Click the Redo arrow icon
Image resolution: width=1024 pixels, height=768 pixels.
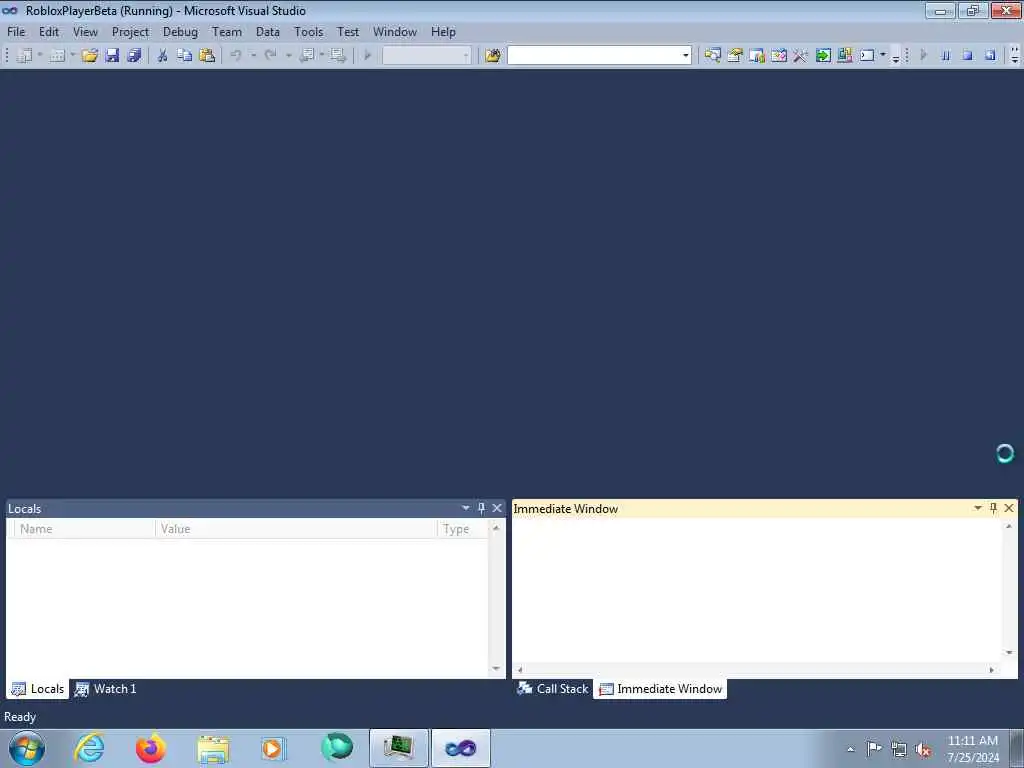pos(270,56)
